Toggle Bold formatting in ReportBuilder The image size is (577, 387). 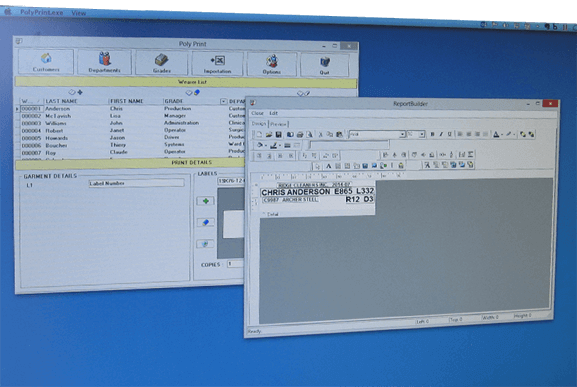[x=432, y=134]
